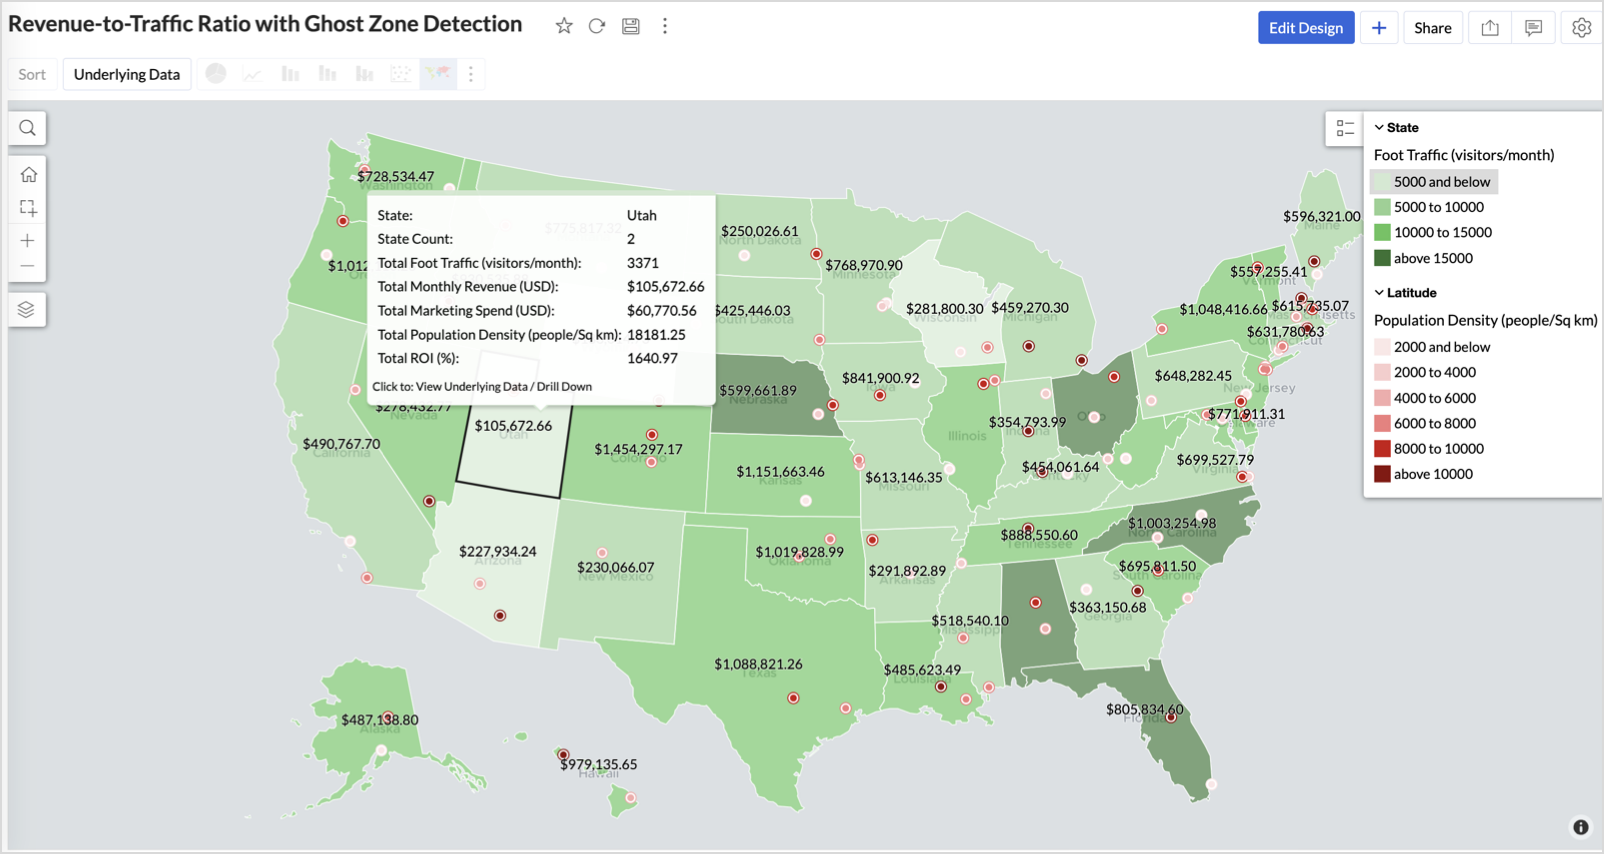Viewport: 1604px width, 854px height.
Task: Toggle 'above 15000' foot traffic legend
Action: (x=1425, y=258)
